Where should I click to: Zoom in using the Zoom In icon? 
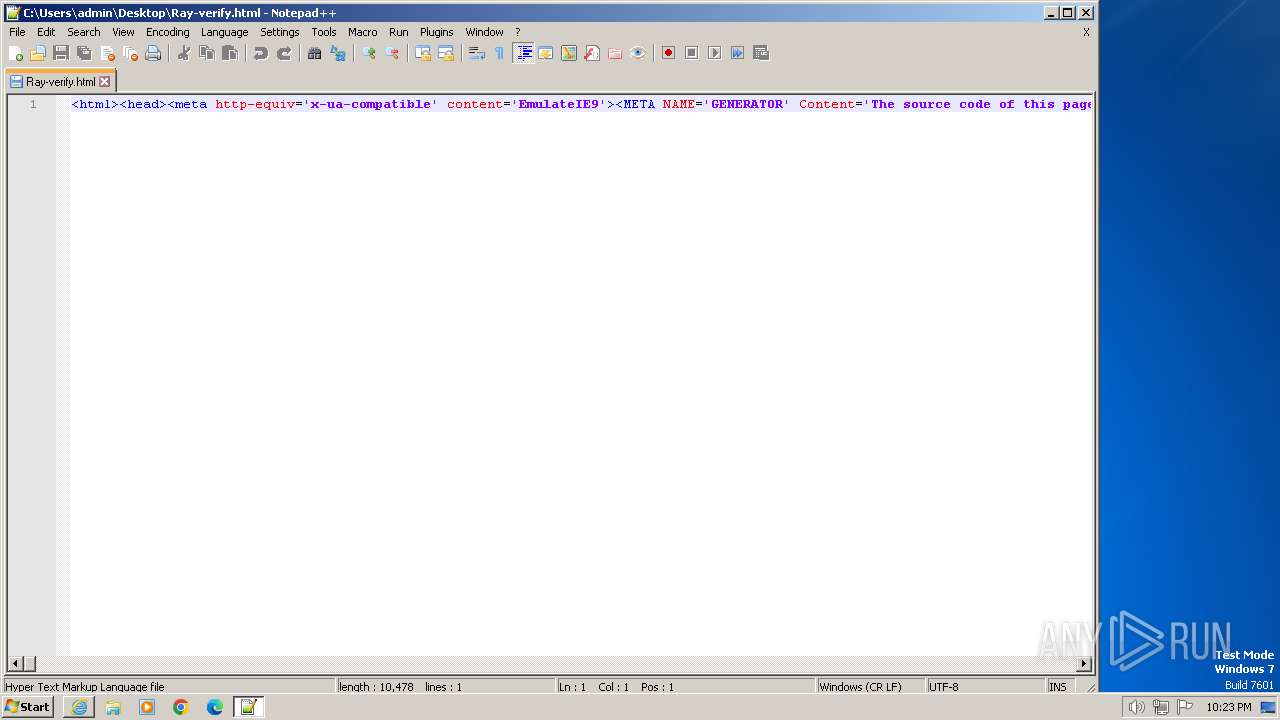click(369, 53)
